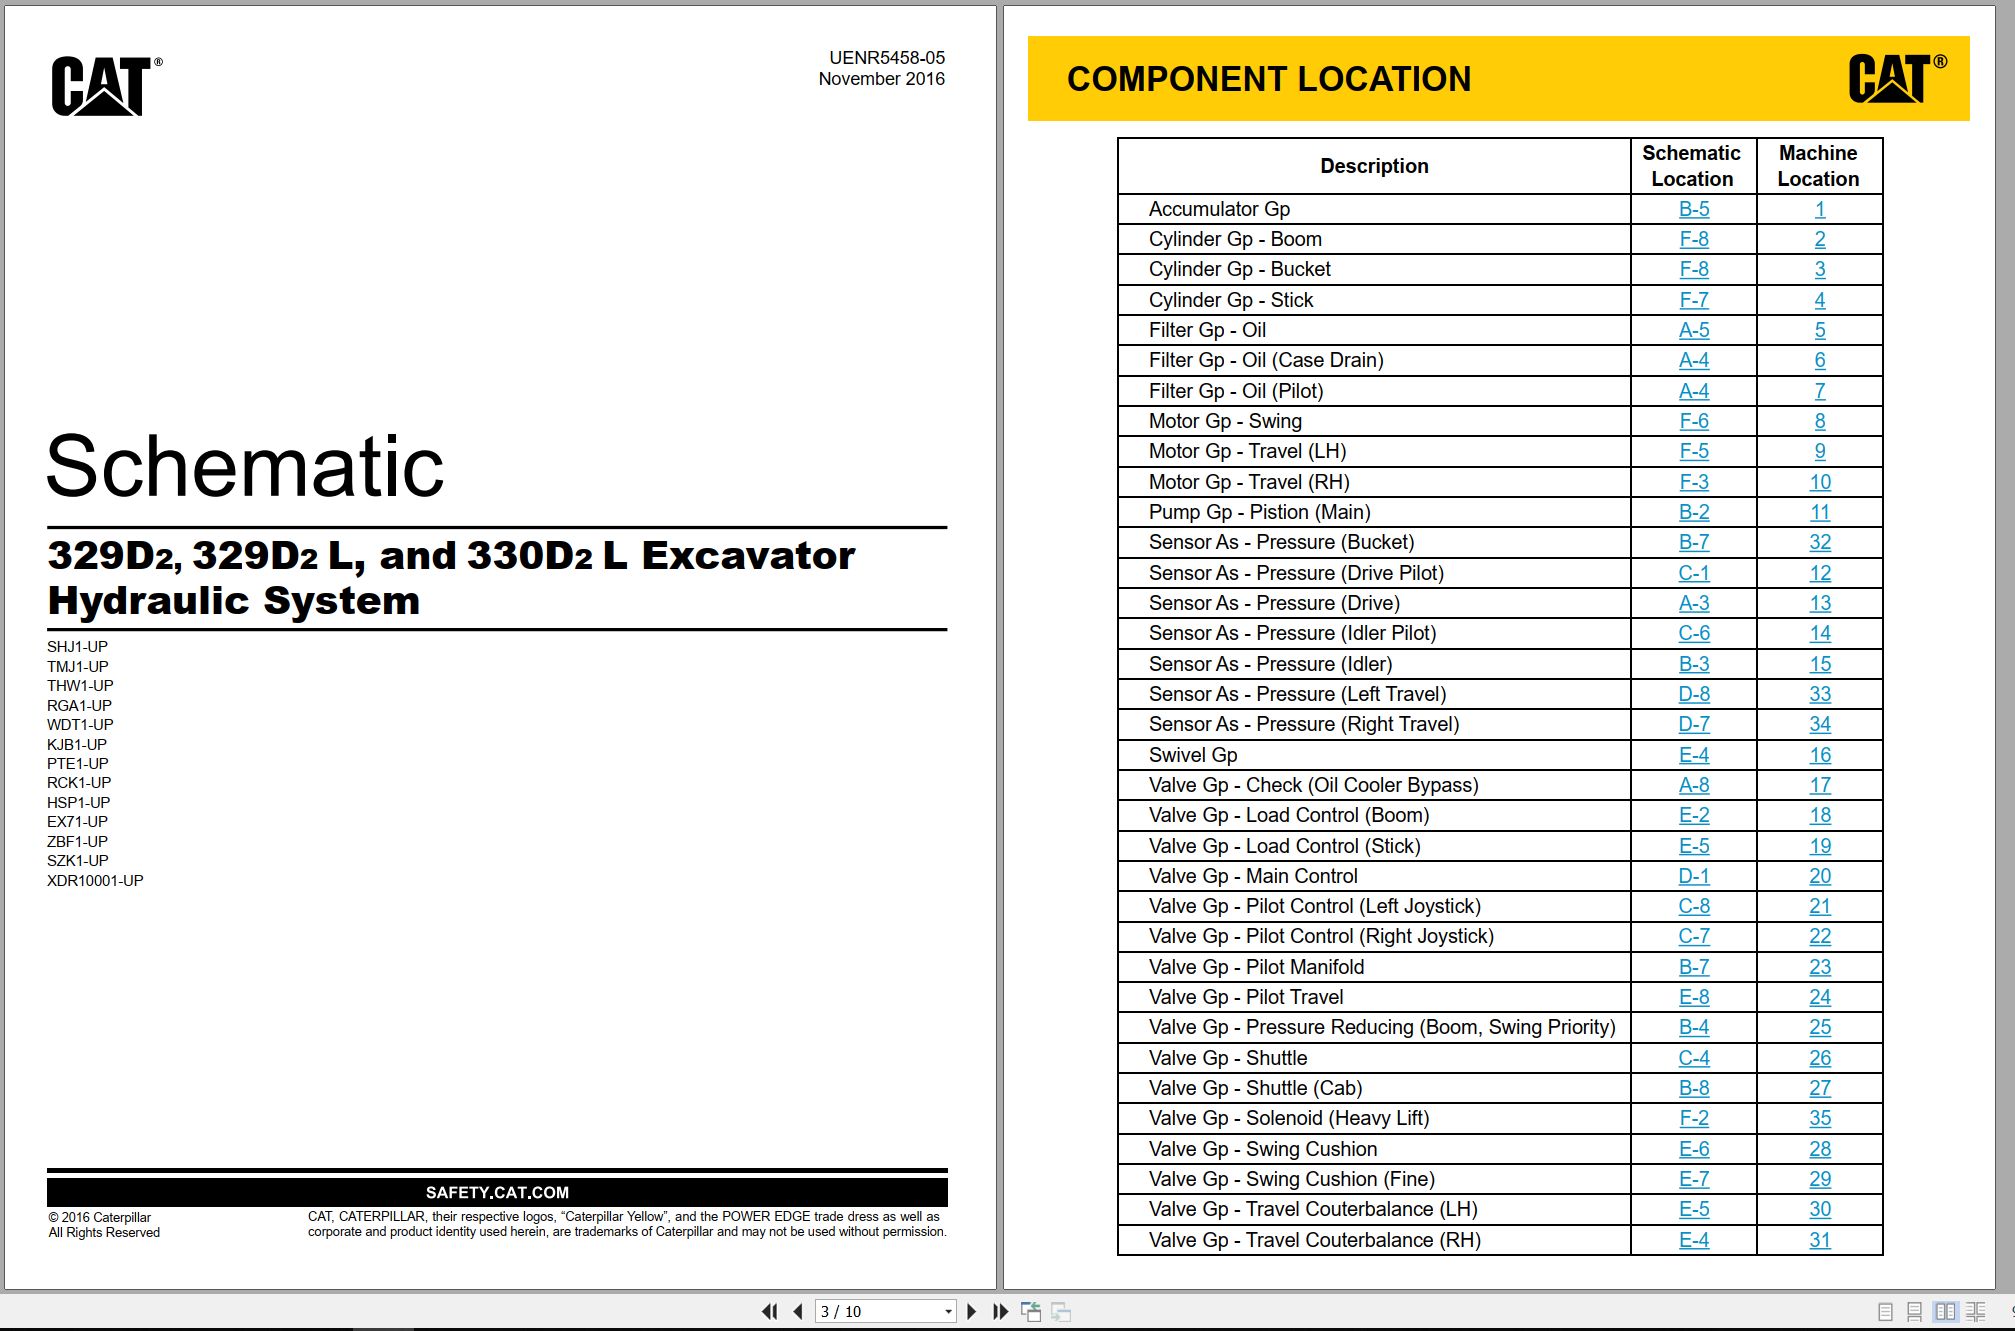Click C-4 link for Shuttle valve
2015x1331 pixels.
click(1694, 1058)
